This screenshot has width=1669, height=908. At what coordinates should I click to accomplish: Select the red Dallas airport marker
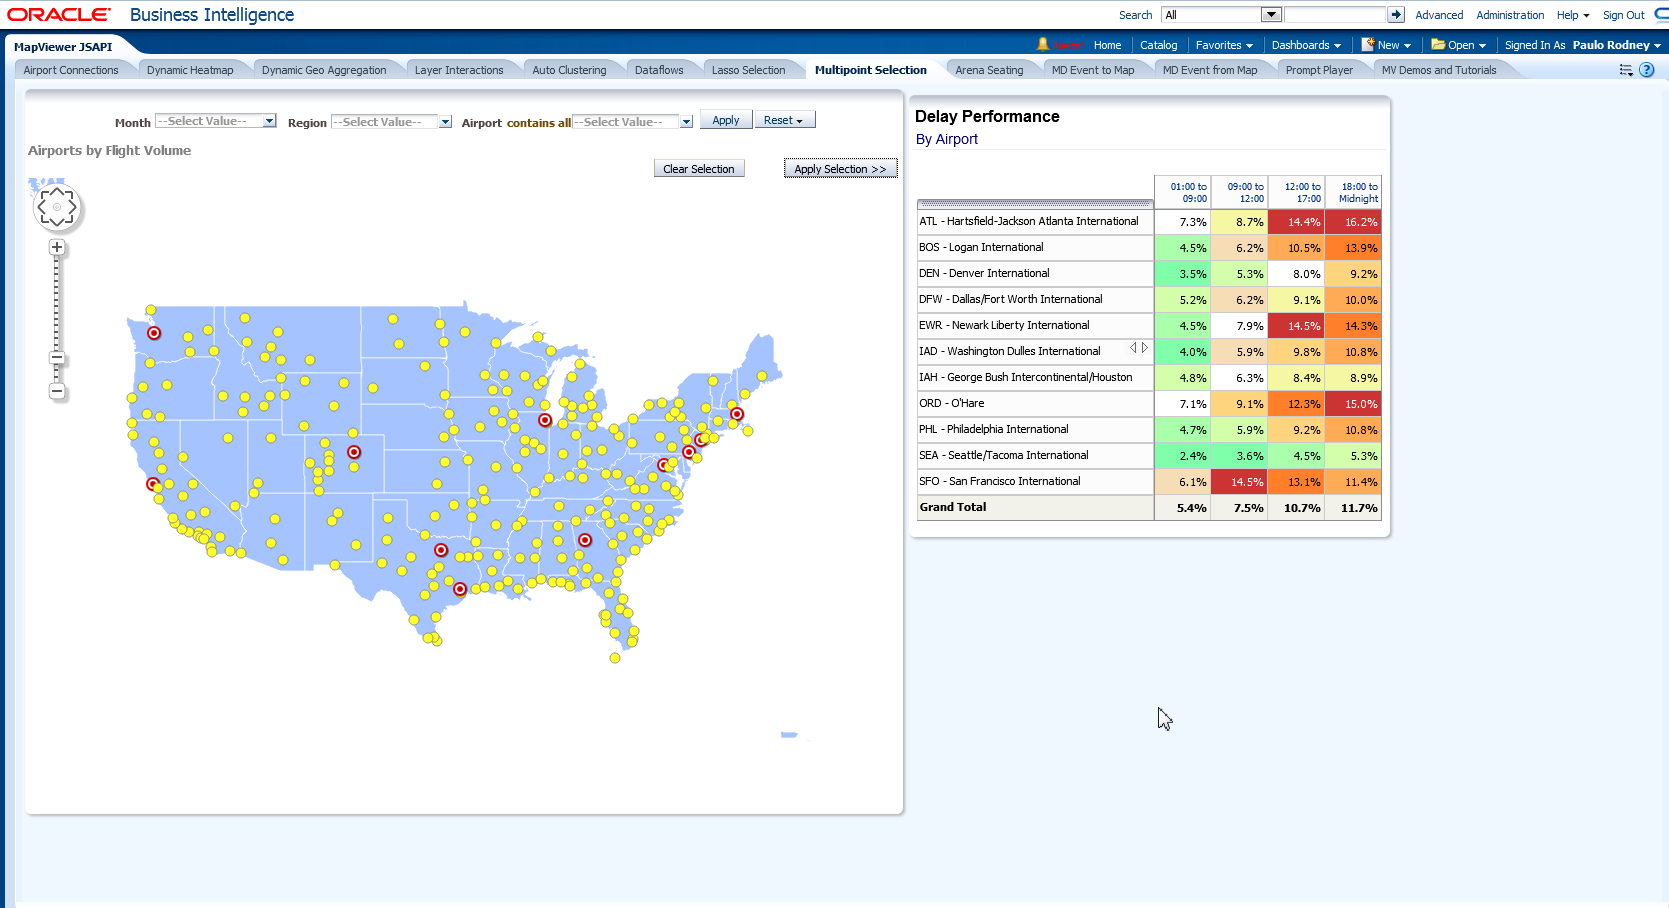[x=441, y=550]
